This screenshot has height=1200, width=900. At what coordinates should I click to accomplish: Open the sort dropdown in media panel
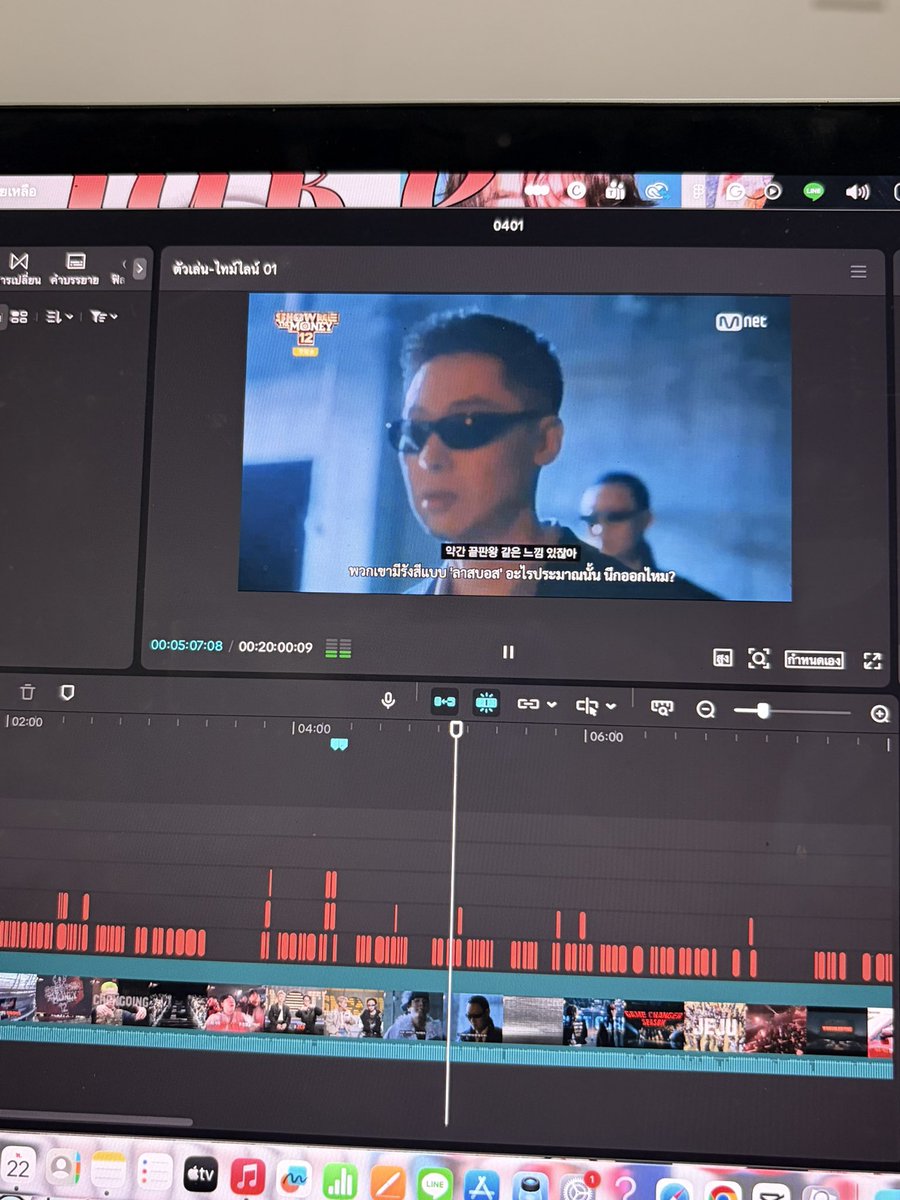[x=58, y=316]
